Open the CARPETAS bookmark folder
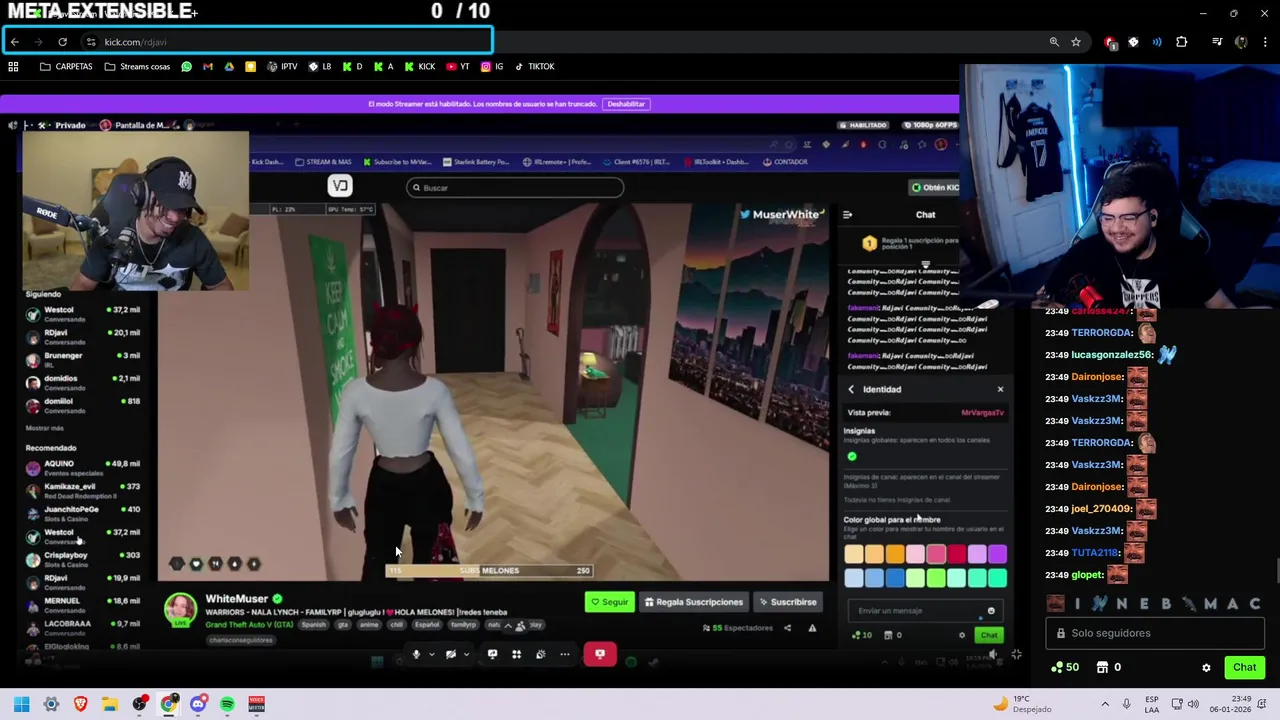1280x720 pixels. tap(66, 67)
